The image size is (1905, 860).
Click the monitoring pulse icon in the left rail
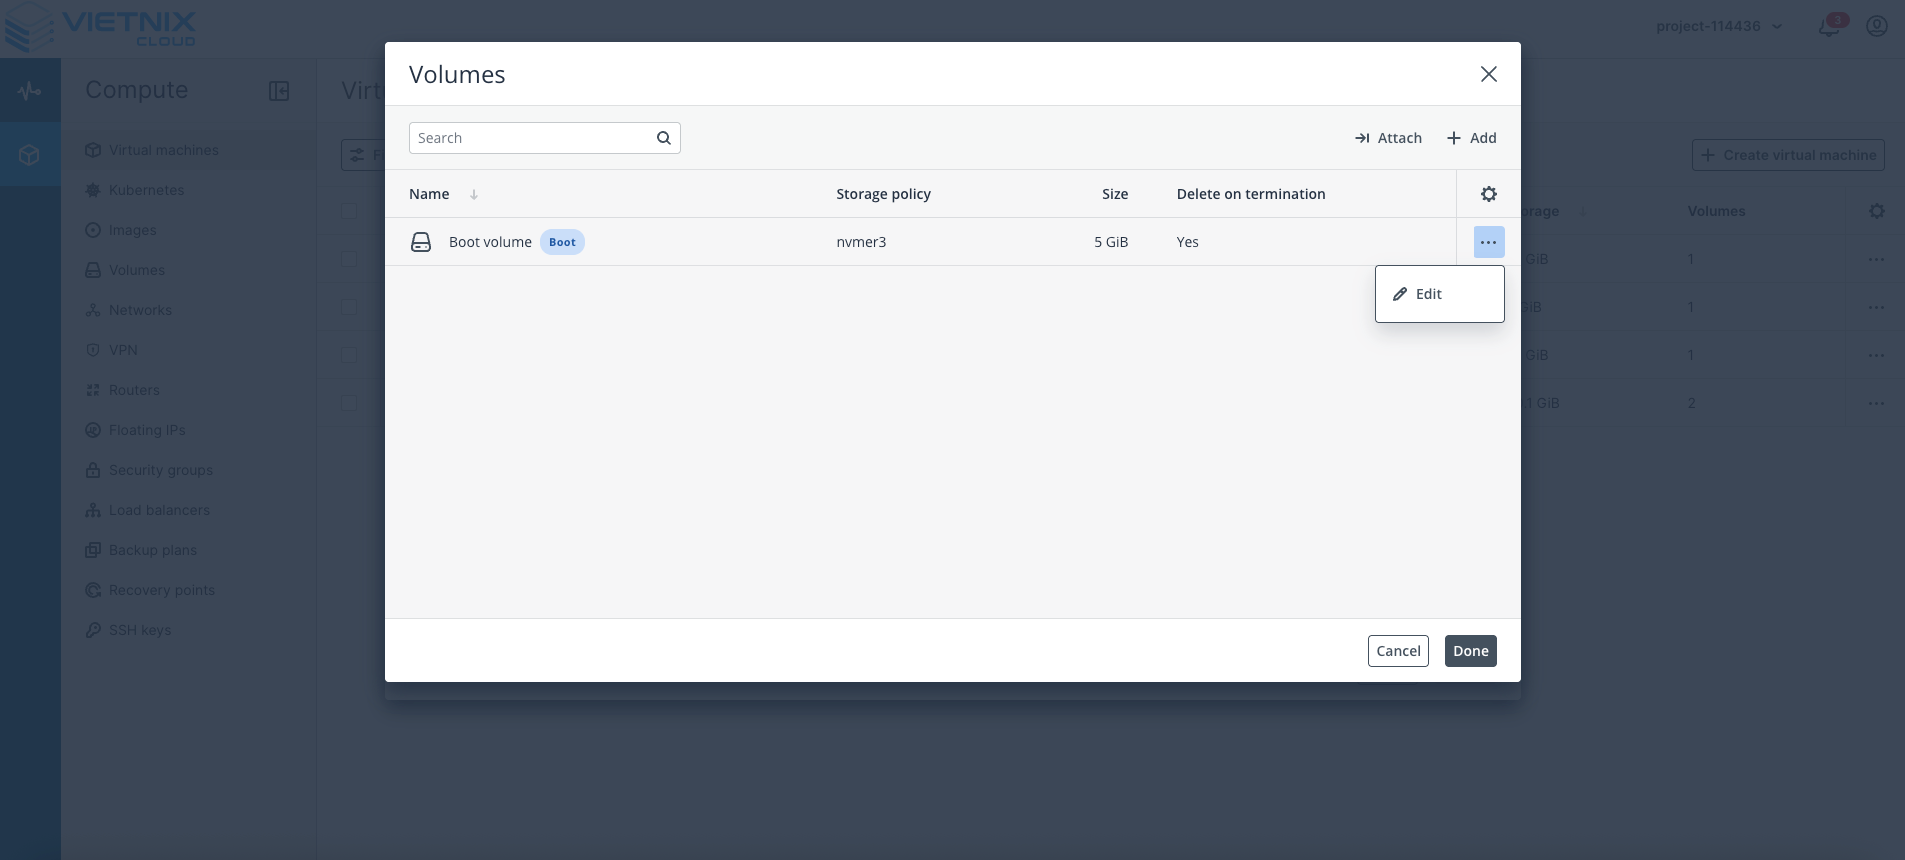(30, 91)
